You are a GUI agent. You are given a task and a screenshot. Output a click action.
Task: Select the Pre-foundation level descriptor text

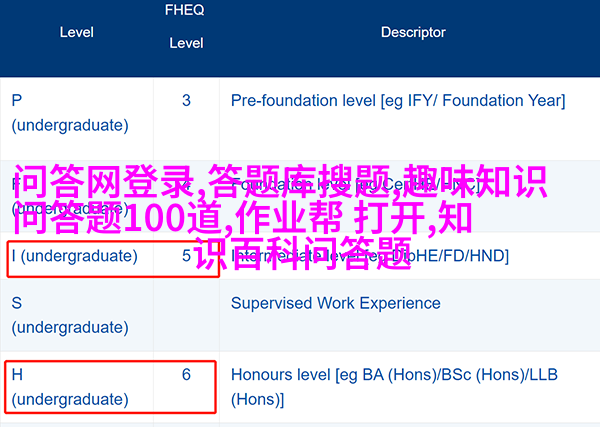(x=398, y=101)
